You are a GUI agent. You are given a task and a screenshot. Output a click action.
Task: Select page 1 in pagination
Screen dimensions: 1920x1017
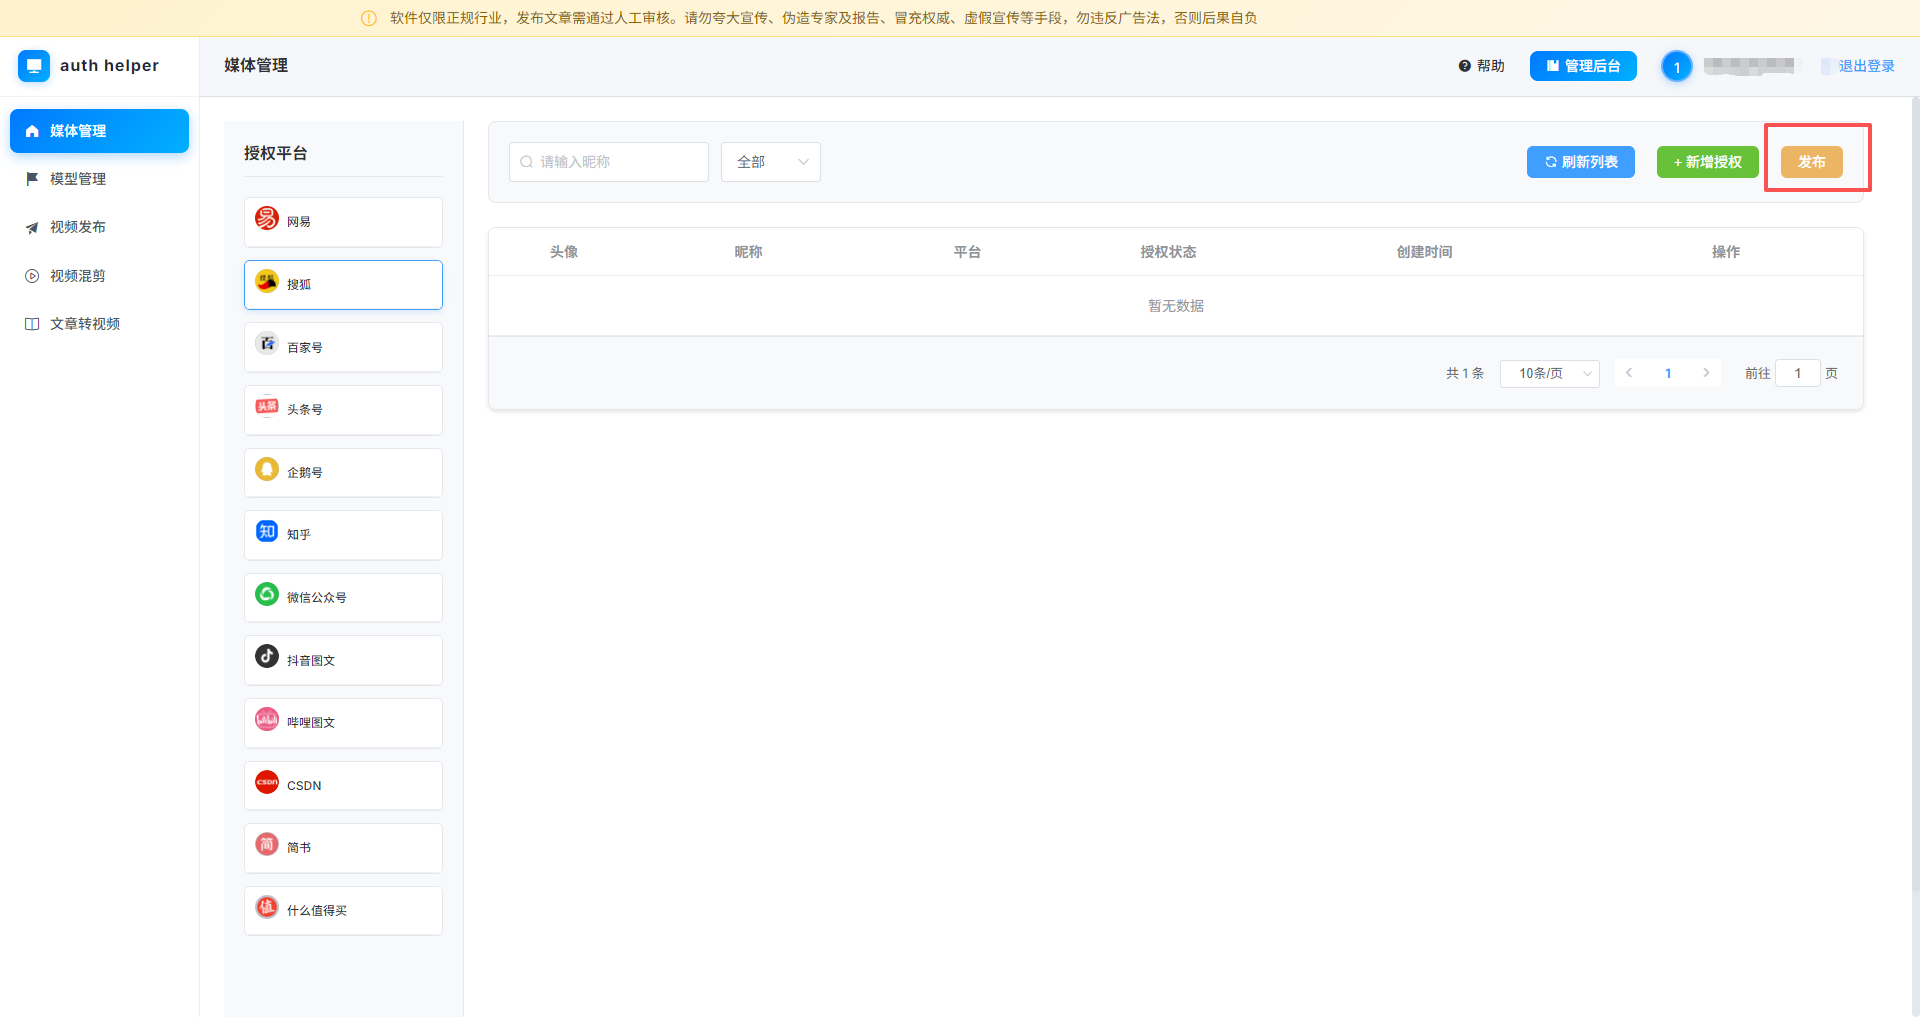(x=1668, y=373)
